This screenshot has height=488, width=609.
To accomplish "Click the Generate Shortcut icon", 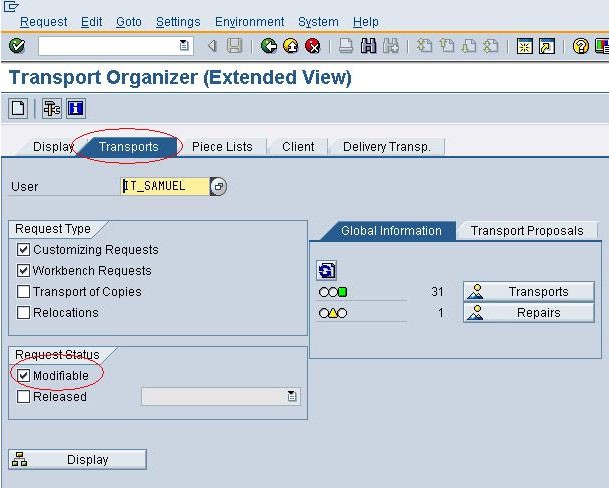I will (547, 46).
